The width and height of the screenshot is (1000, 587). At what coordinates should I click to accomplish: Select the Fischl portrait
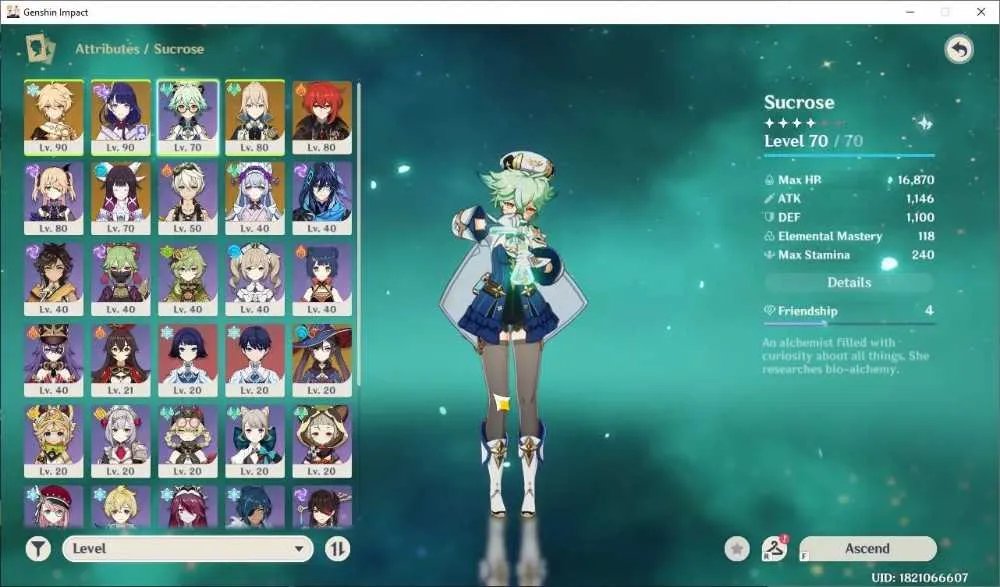pos(54,198)
